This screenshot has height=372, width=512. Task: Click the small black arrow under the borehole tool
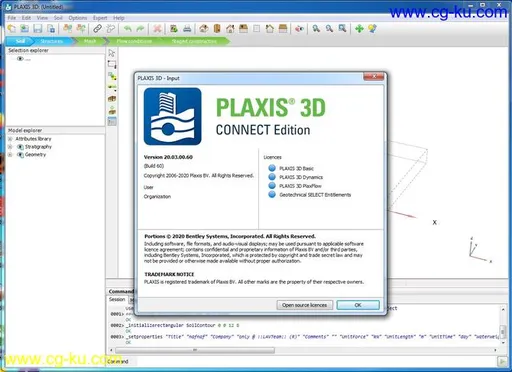pos(115,91)
